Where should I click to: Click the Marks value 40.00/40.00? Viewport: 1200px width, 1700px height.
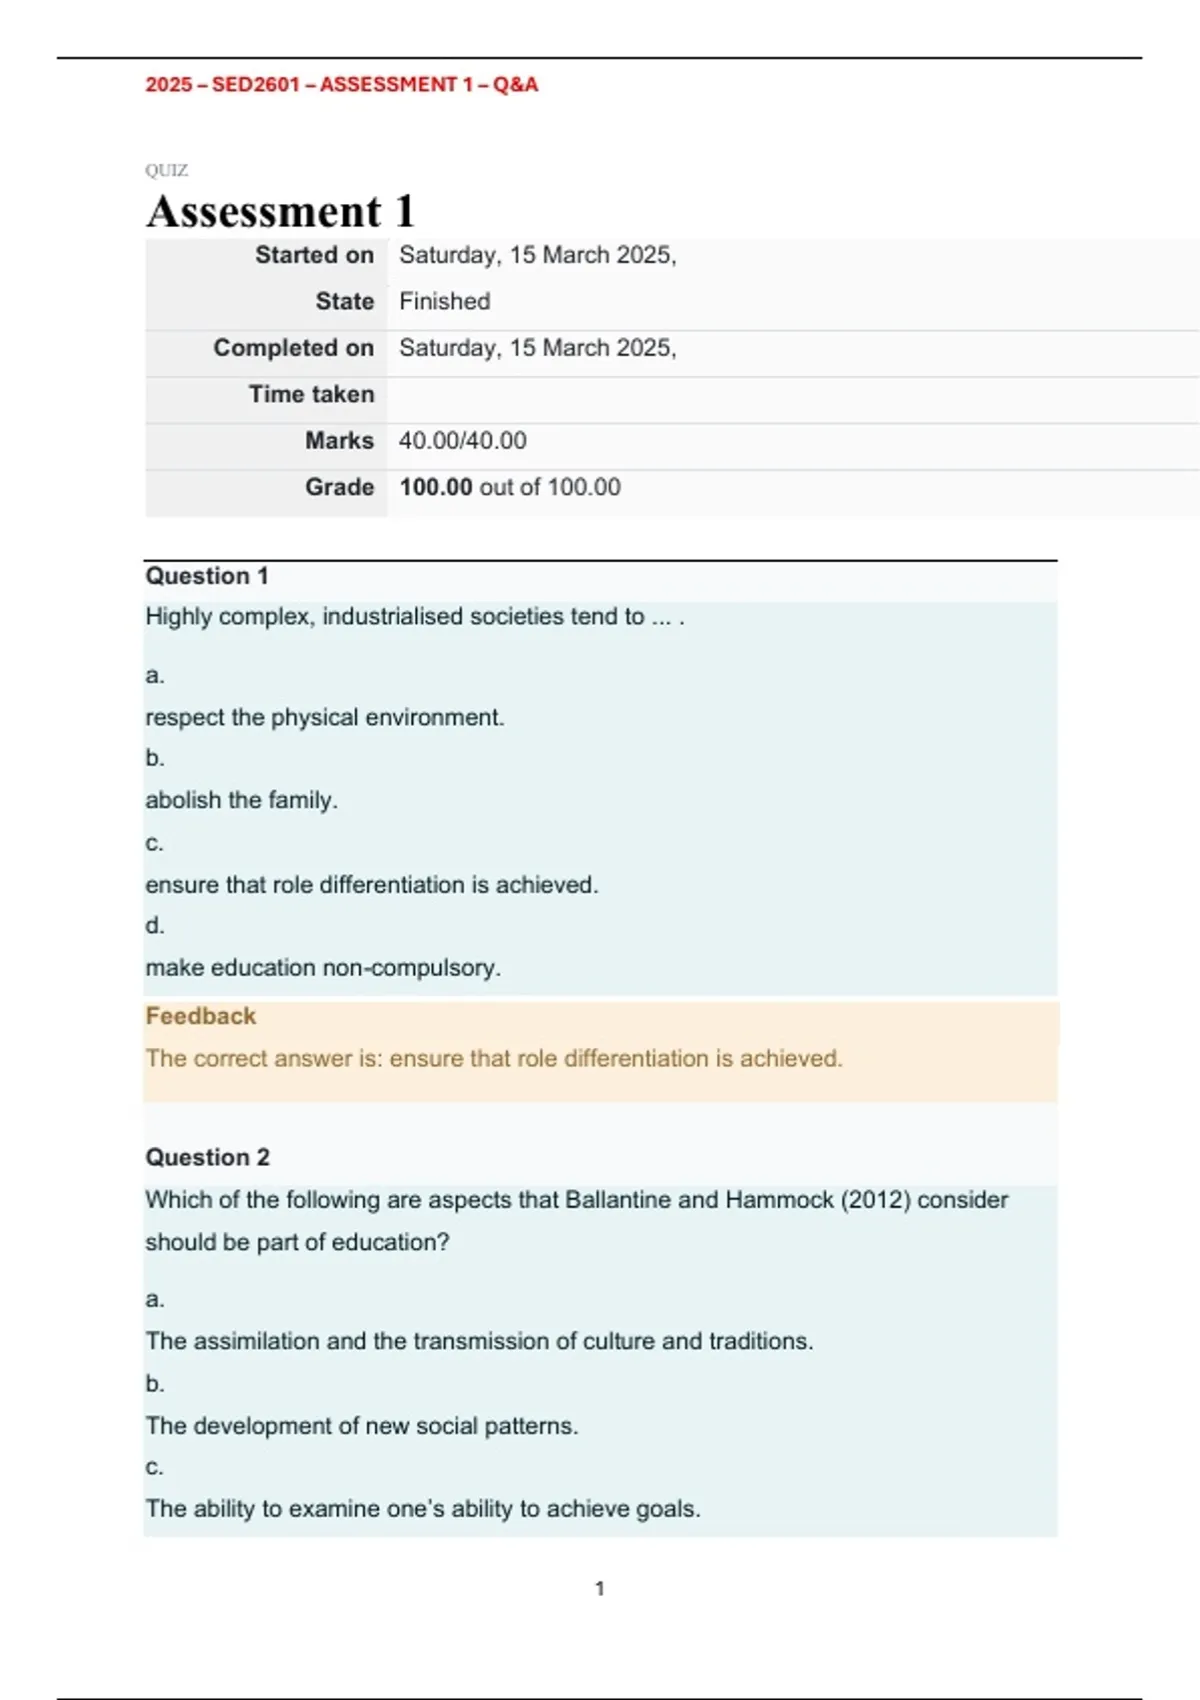(462, 440)
